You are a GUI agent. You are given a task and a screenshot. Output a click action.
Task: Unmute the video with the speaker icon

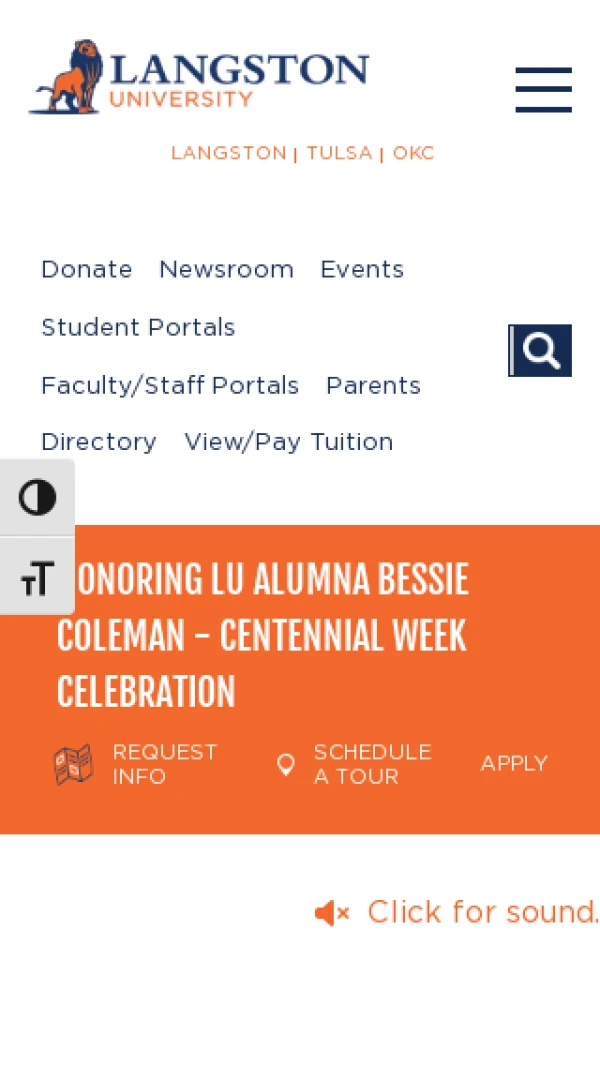click(331, 913)
